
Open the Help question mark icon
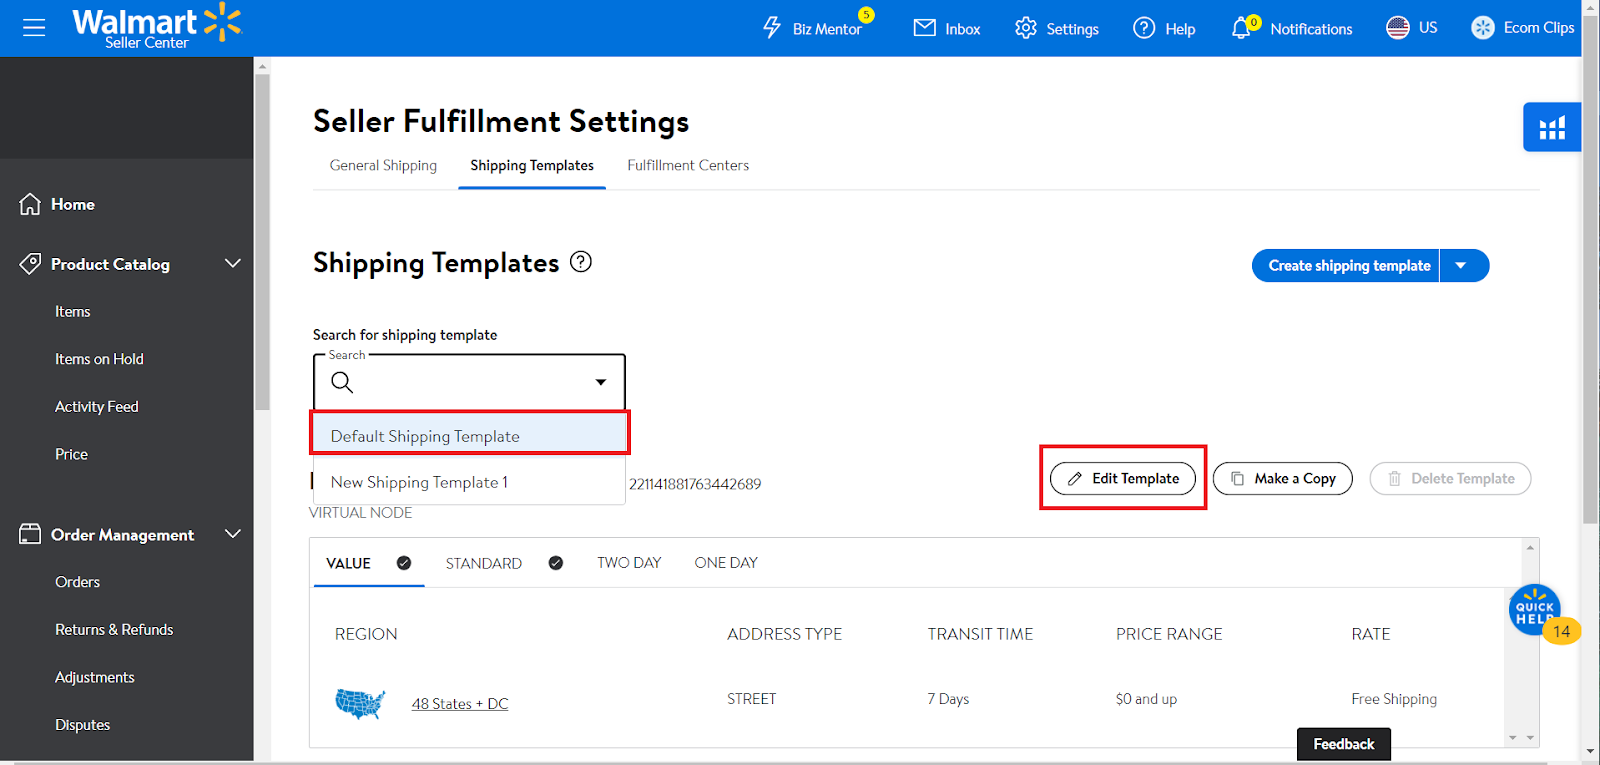1144,28
